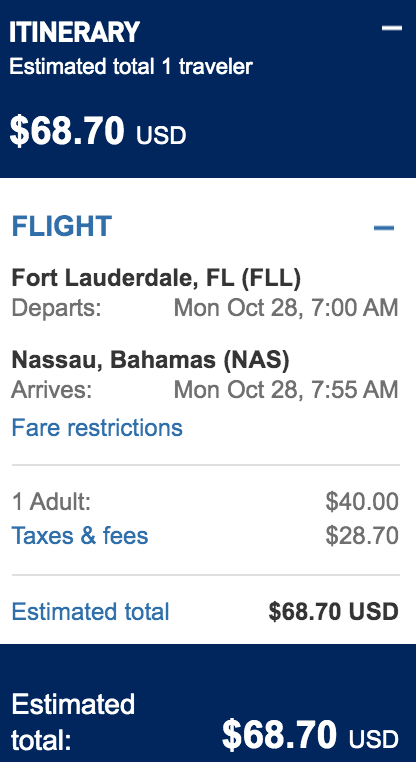
Task: Click the bottom footer $68.70 price
Action: 310,734
